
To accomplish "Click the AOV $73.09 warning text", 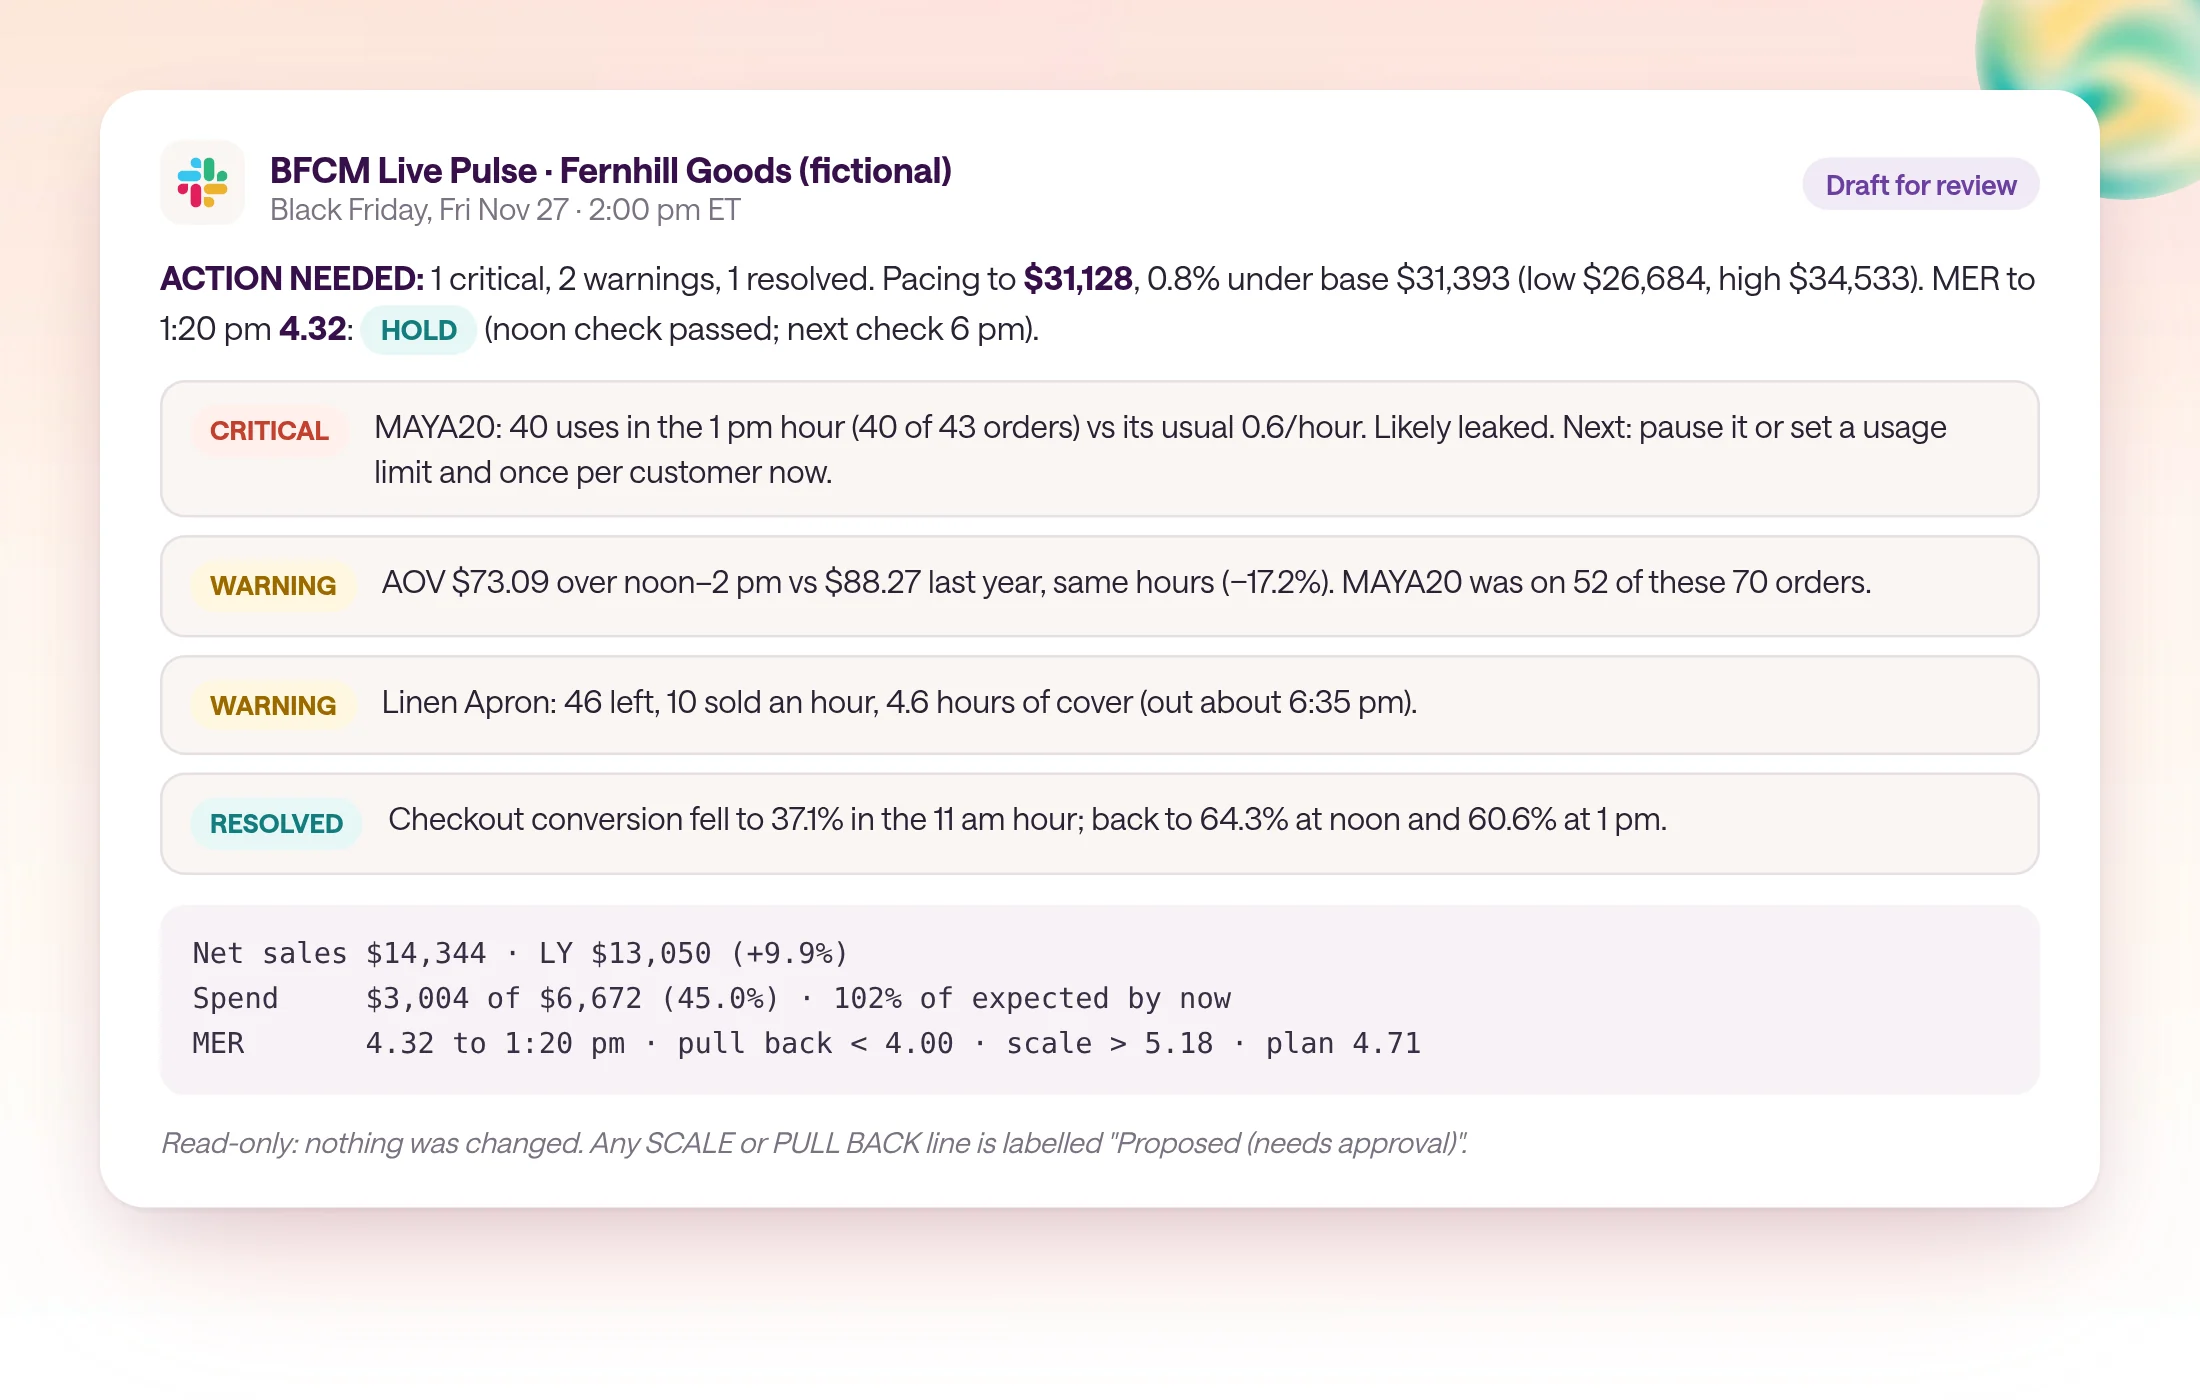I will pos(1126,582).
